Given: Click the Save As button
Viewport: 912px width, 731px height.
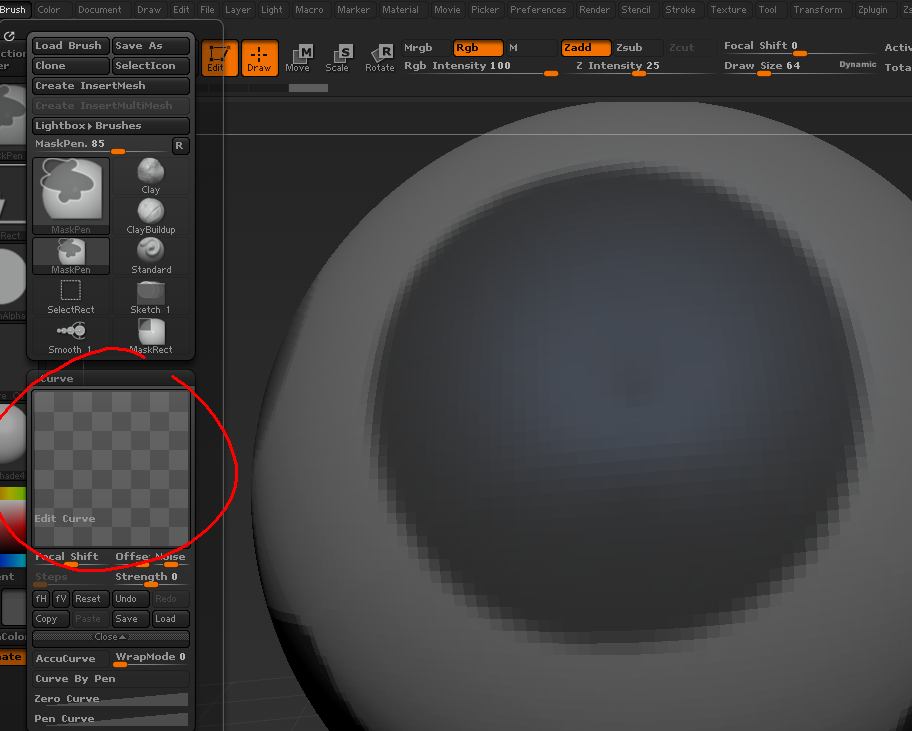Looking at the screenshot, I should (151, 46).
